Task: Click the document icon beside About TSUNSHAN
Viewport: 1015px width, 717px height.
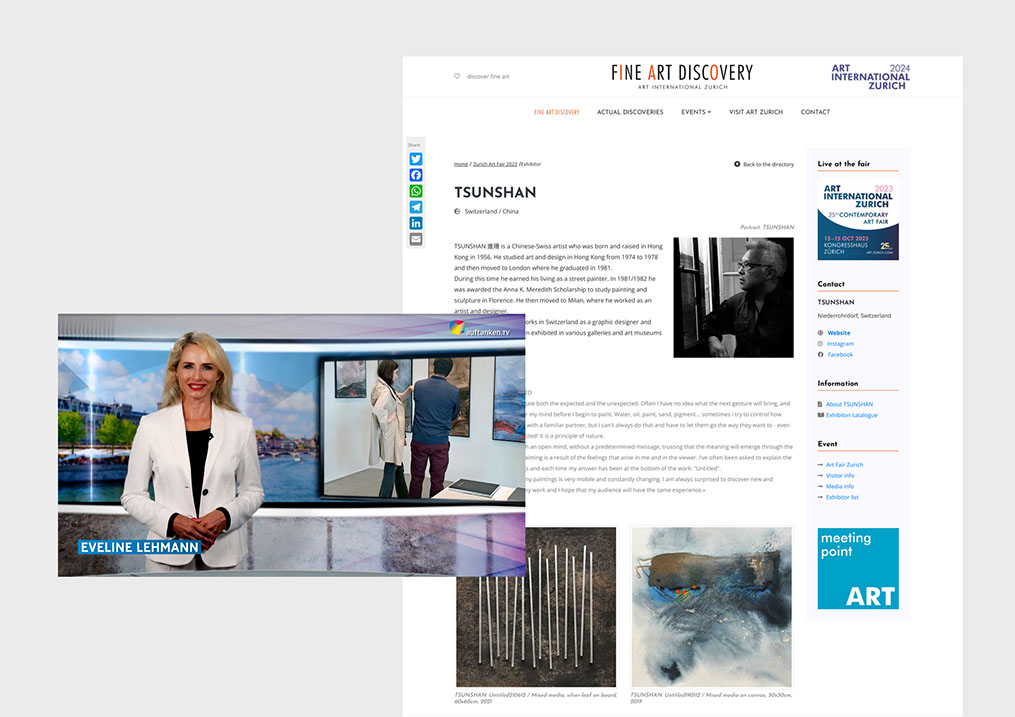Action: (820, 404)
